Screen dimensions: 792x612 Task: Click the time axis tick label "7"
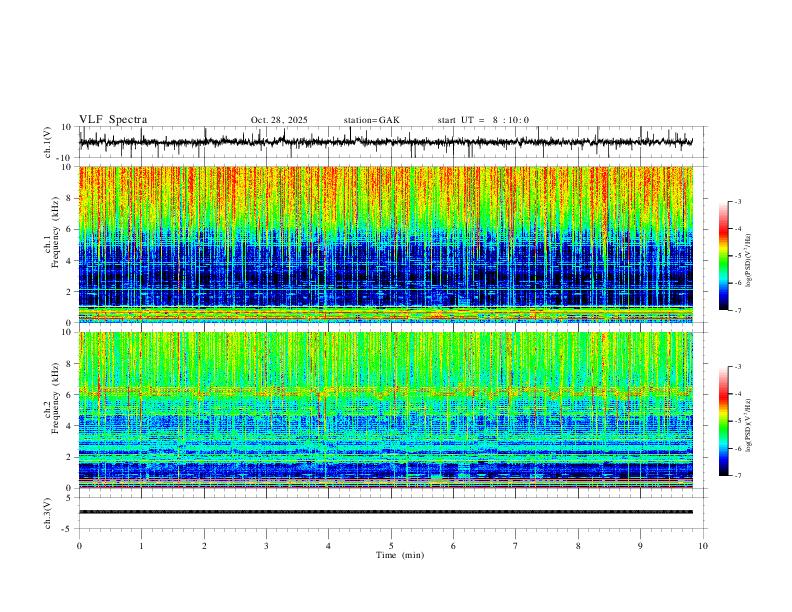click(516, 546)
